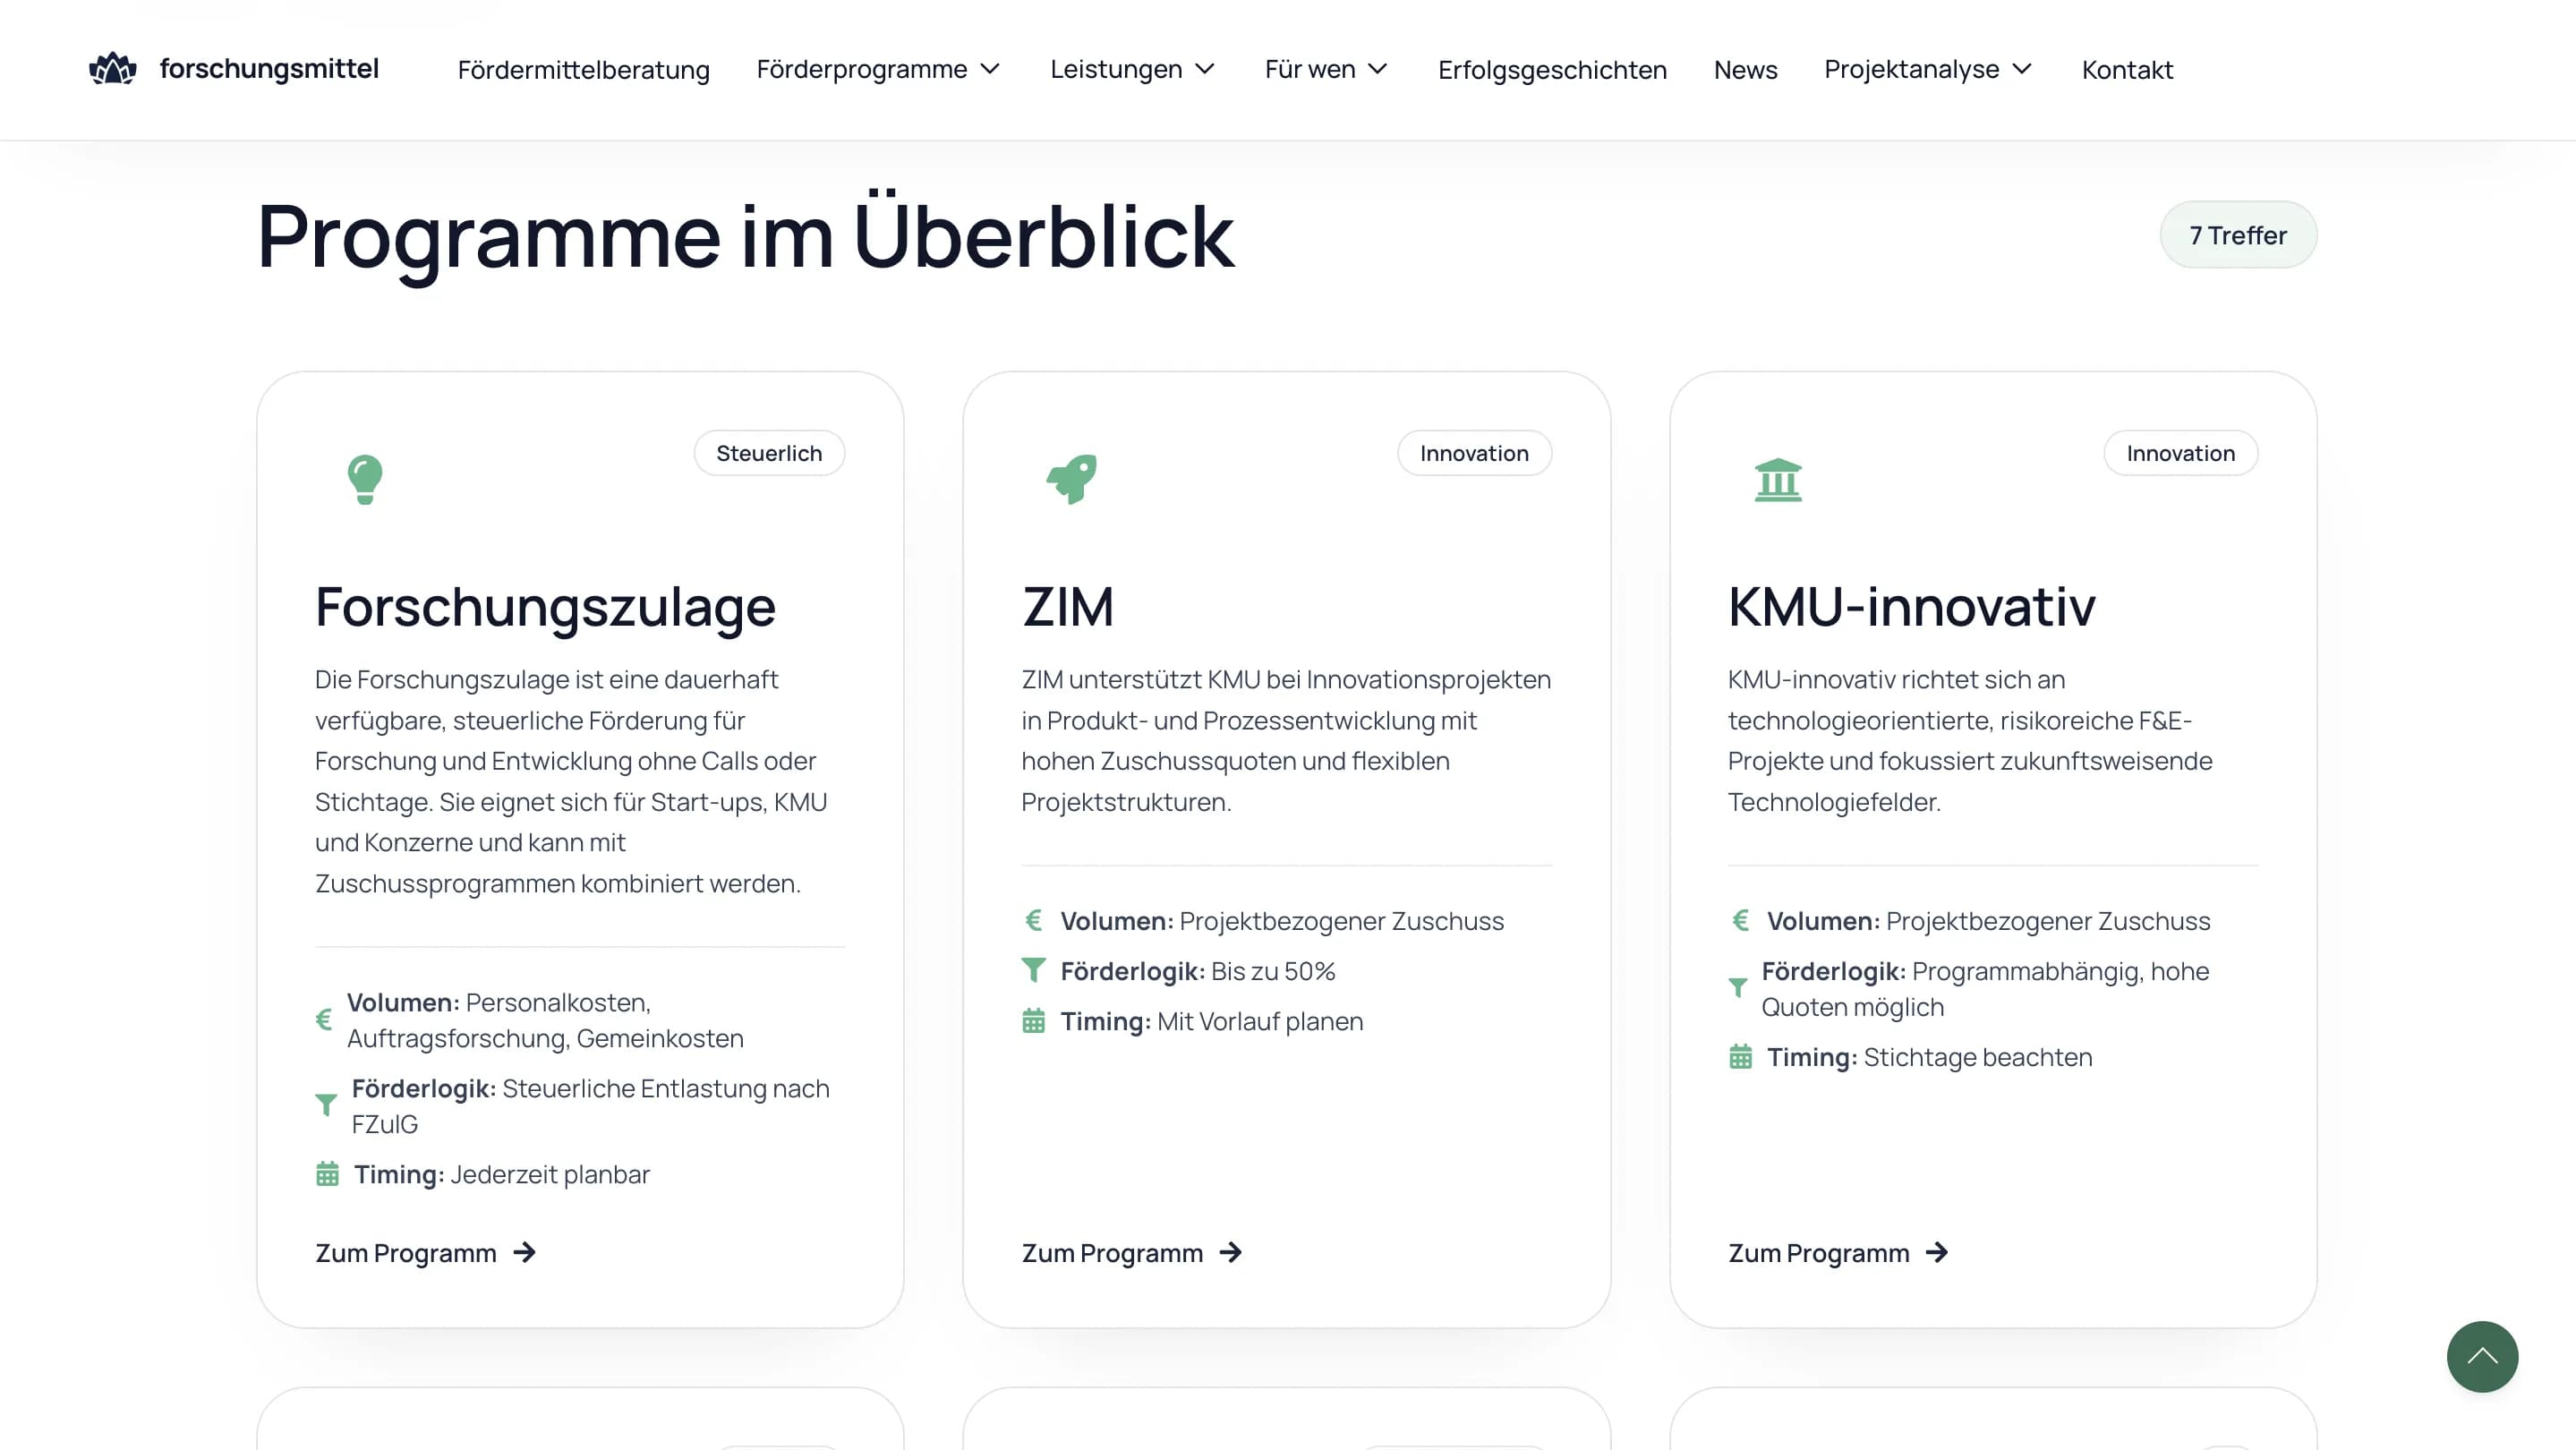
Task: Click the Steuerlich tag on Forschungszulage card
Action: tap(769, 453)
